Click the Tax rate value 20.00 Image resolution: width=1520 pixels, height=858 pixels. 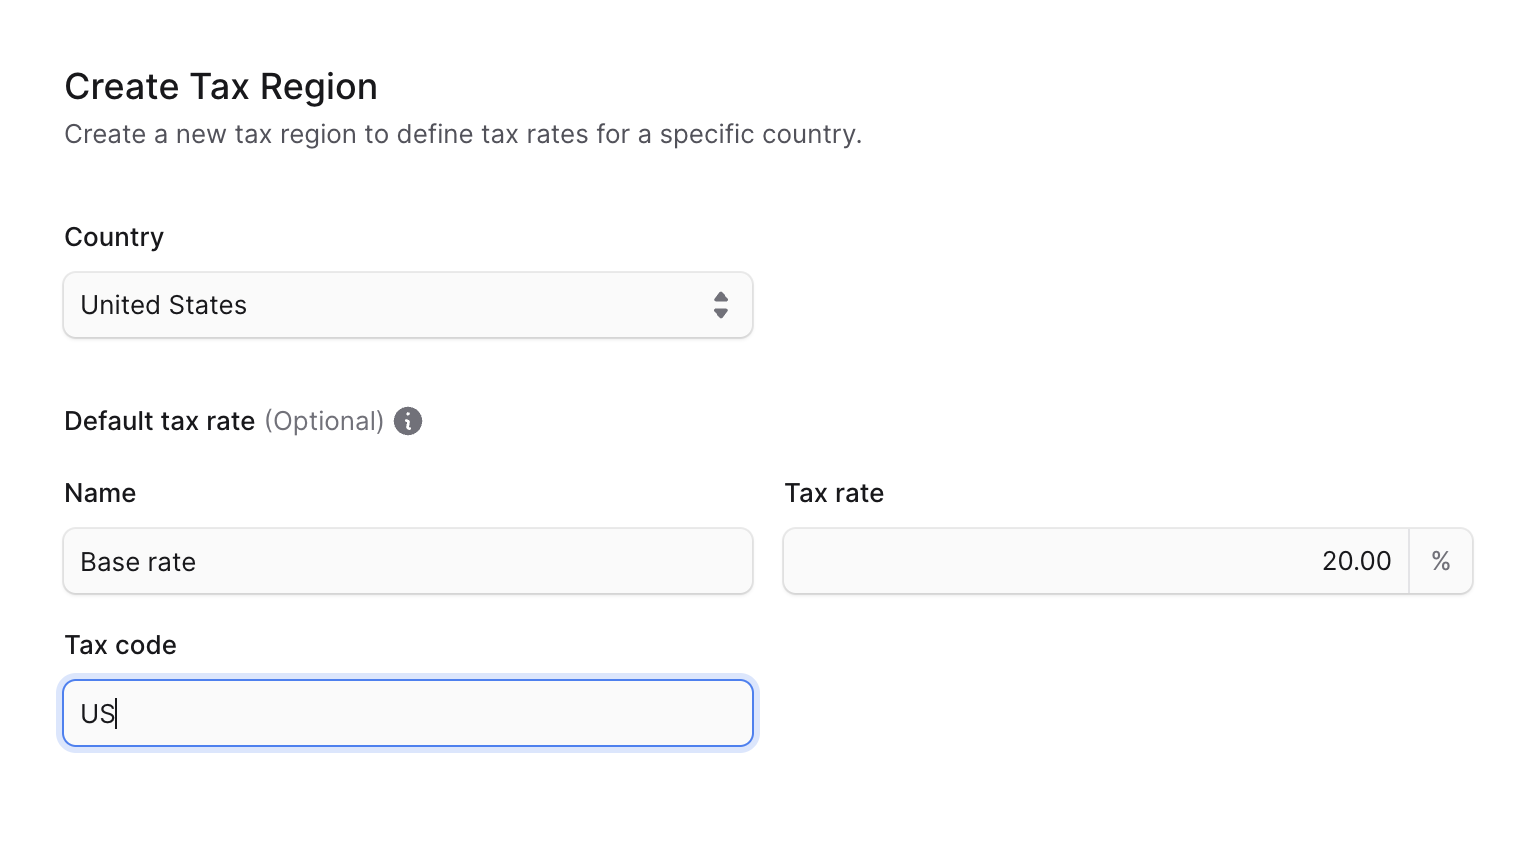(1357, 561)
